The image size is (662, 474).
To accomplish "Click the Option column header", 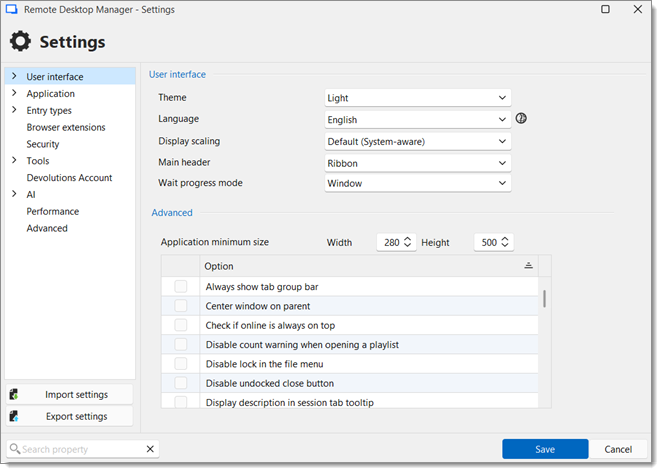I will pos(369,266).
